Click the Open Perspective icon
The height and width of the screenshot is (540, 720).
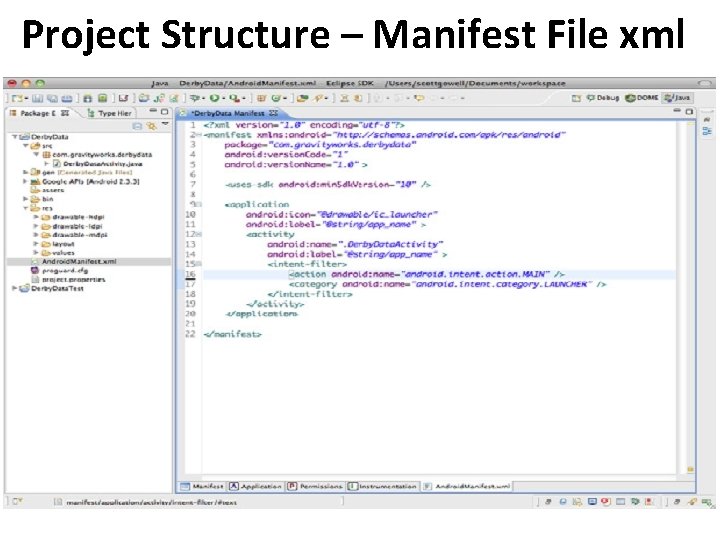pyautogui.click(x=576, y=98)
